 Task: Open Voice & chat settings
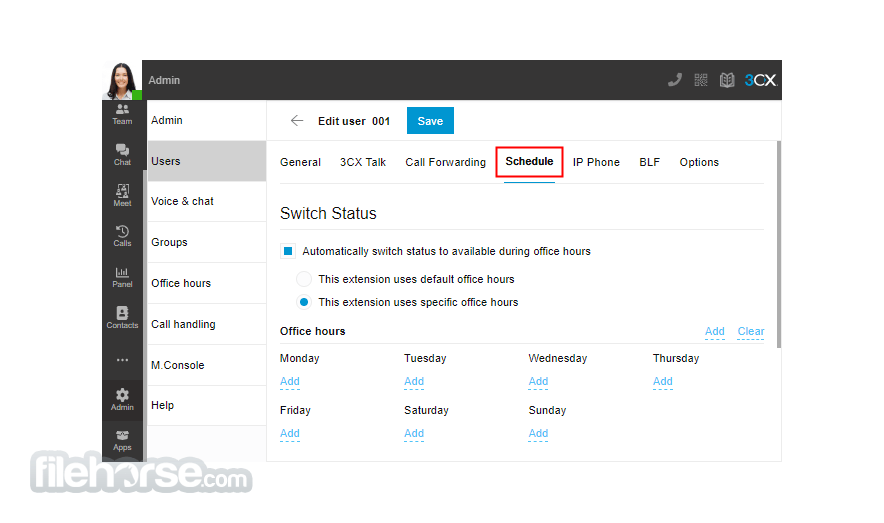click(206, 201)
